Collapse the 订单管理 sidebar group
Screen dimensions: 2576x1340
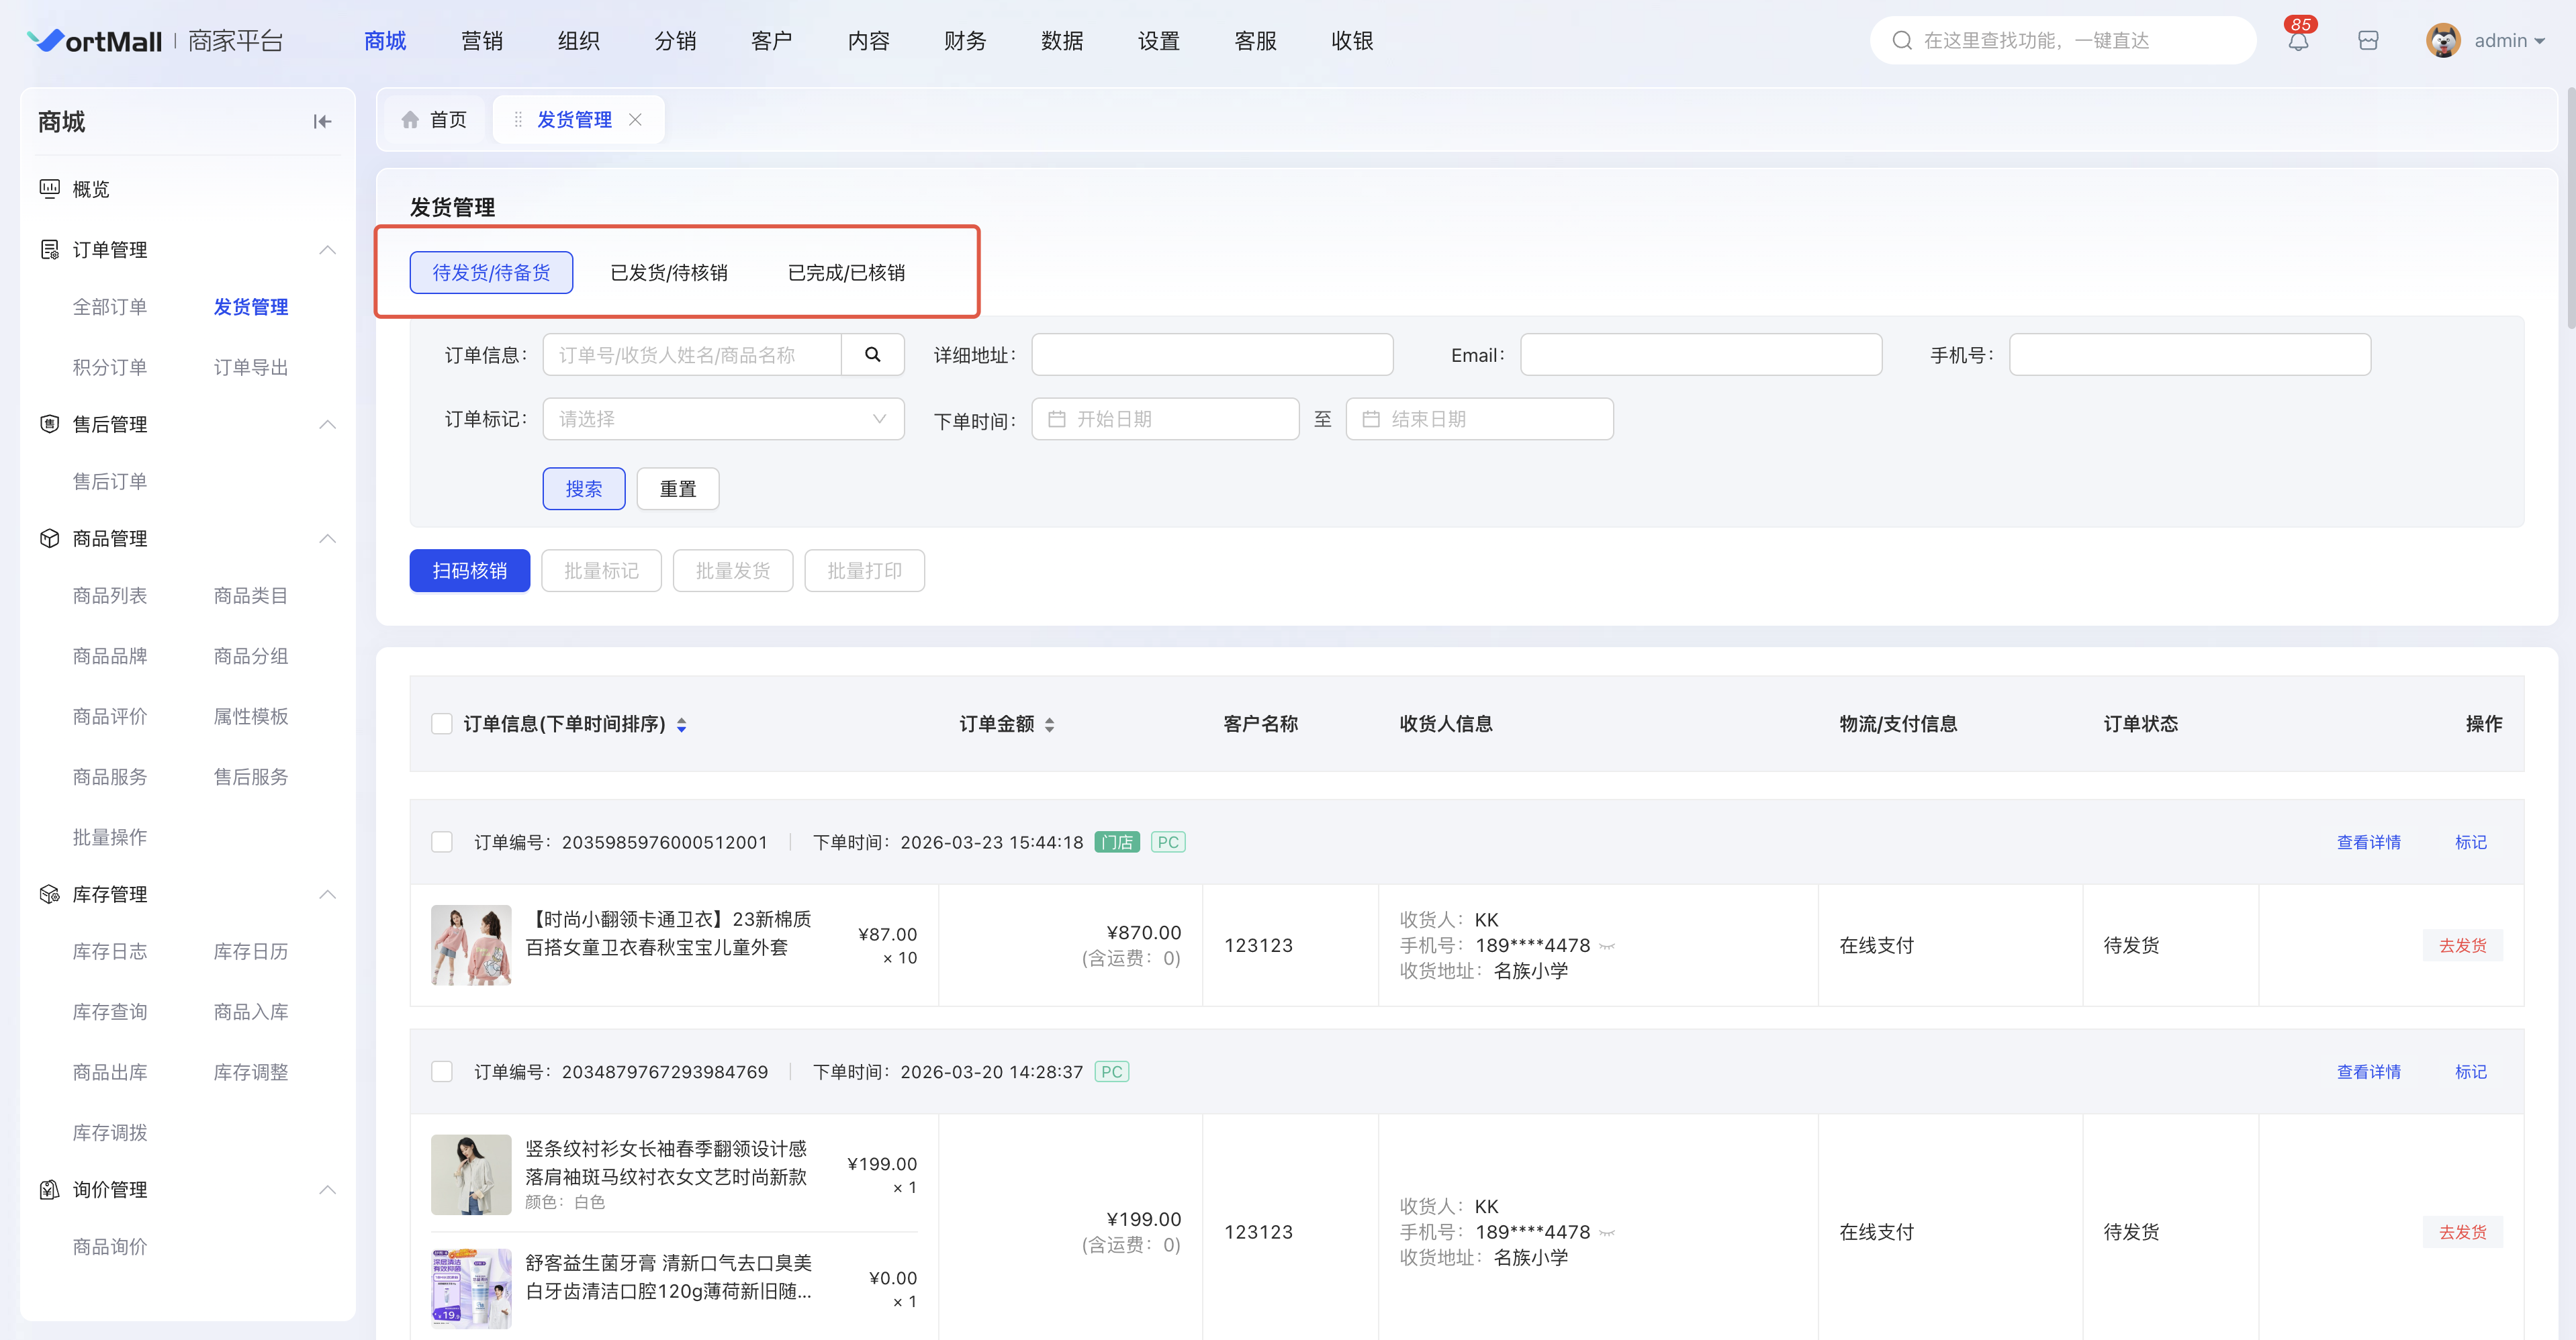tap(327, 250)
